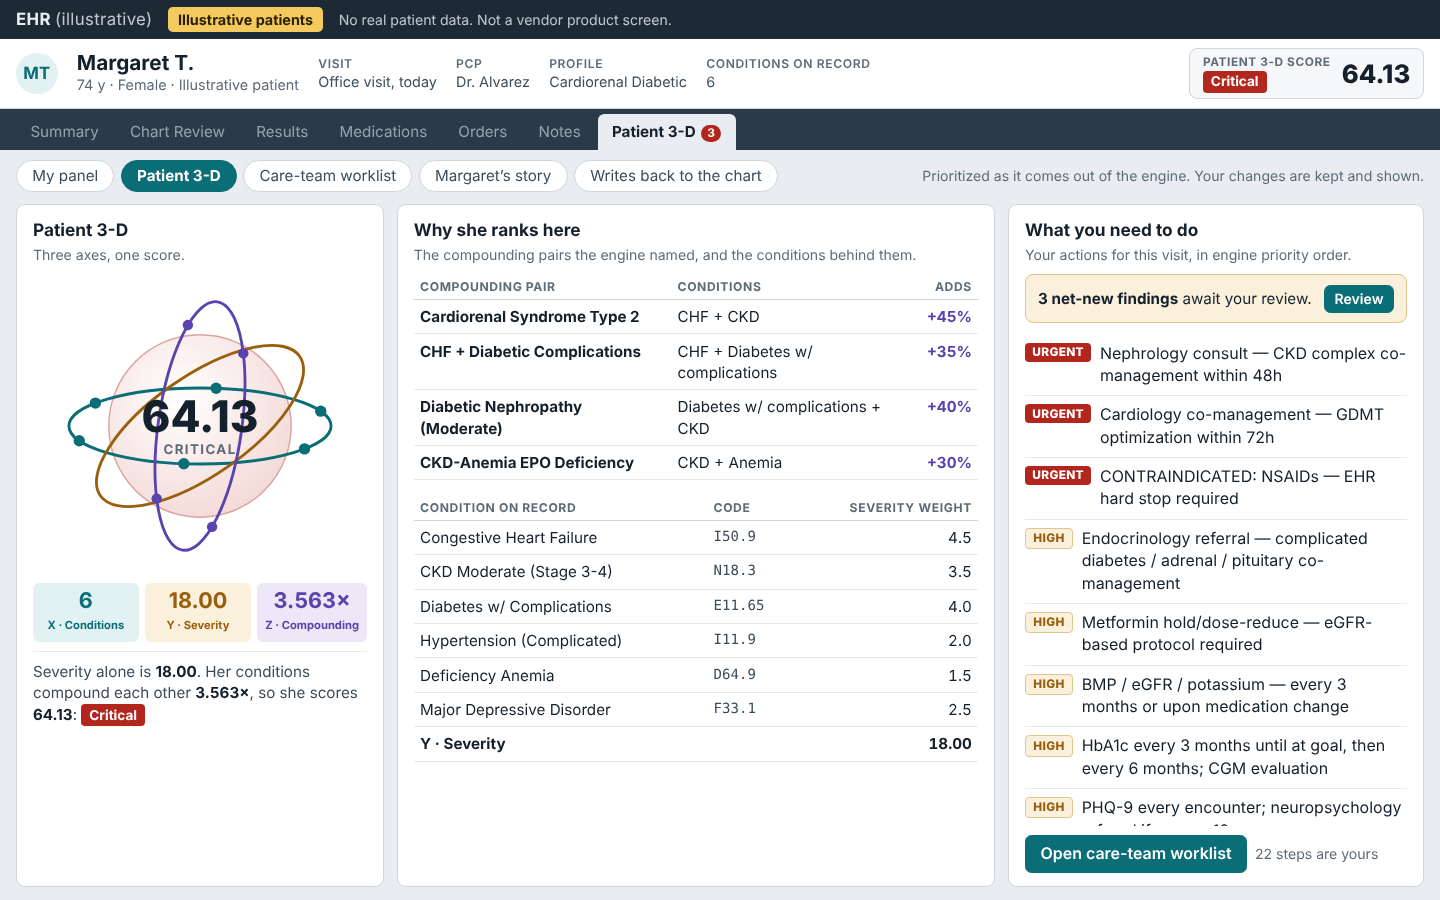1440x900 pixels.
Task: Switch to the Care-team worklist pill view
Action: (328, 176)
